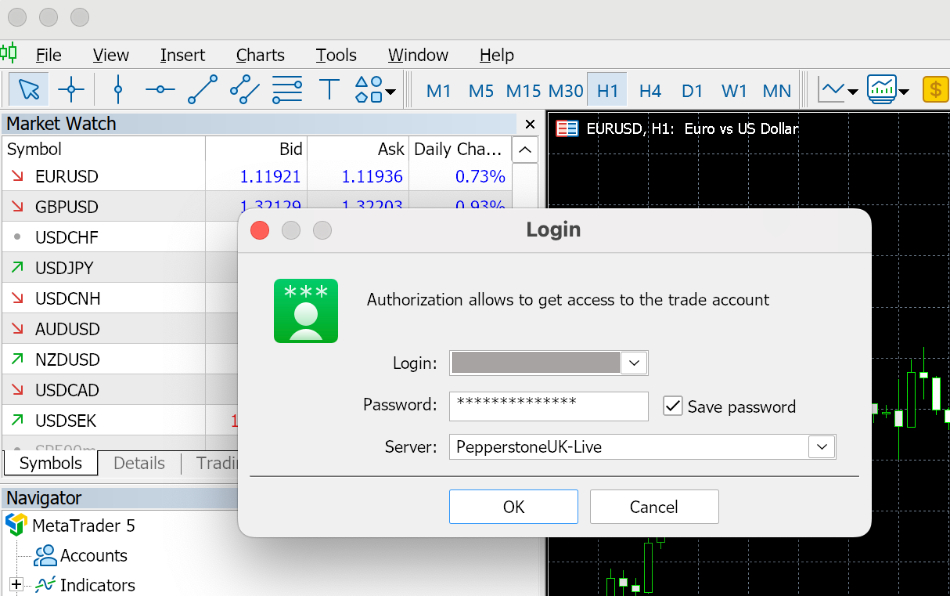Switch to the Symbols tab
The image size is (950, 596).
tap(51, 463)
